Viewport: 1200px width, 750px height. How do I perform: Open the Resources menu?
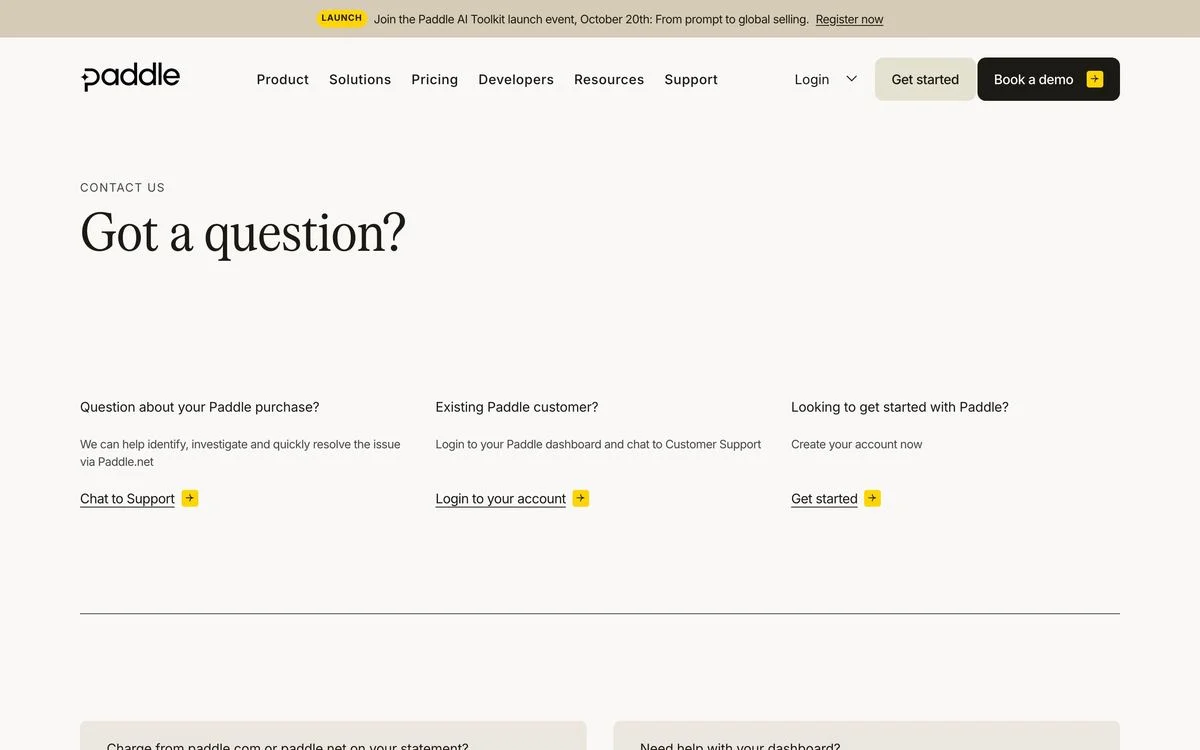[x=609, y=79]
